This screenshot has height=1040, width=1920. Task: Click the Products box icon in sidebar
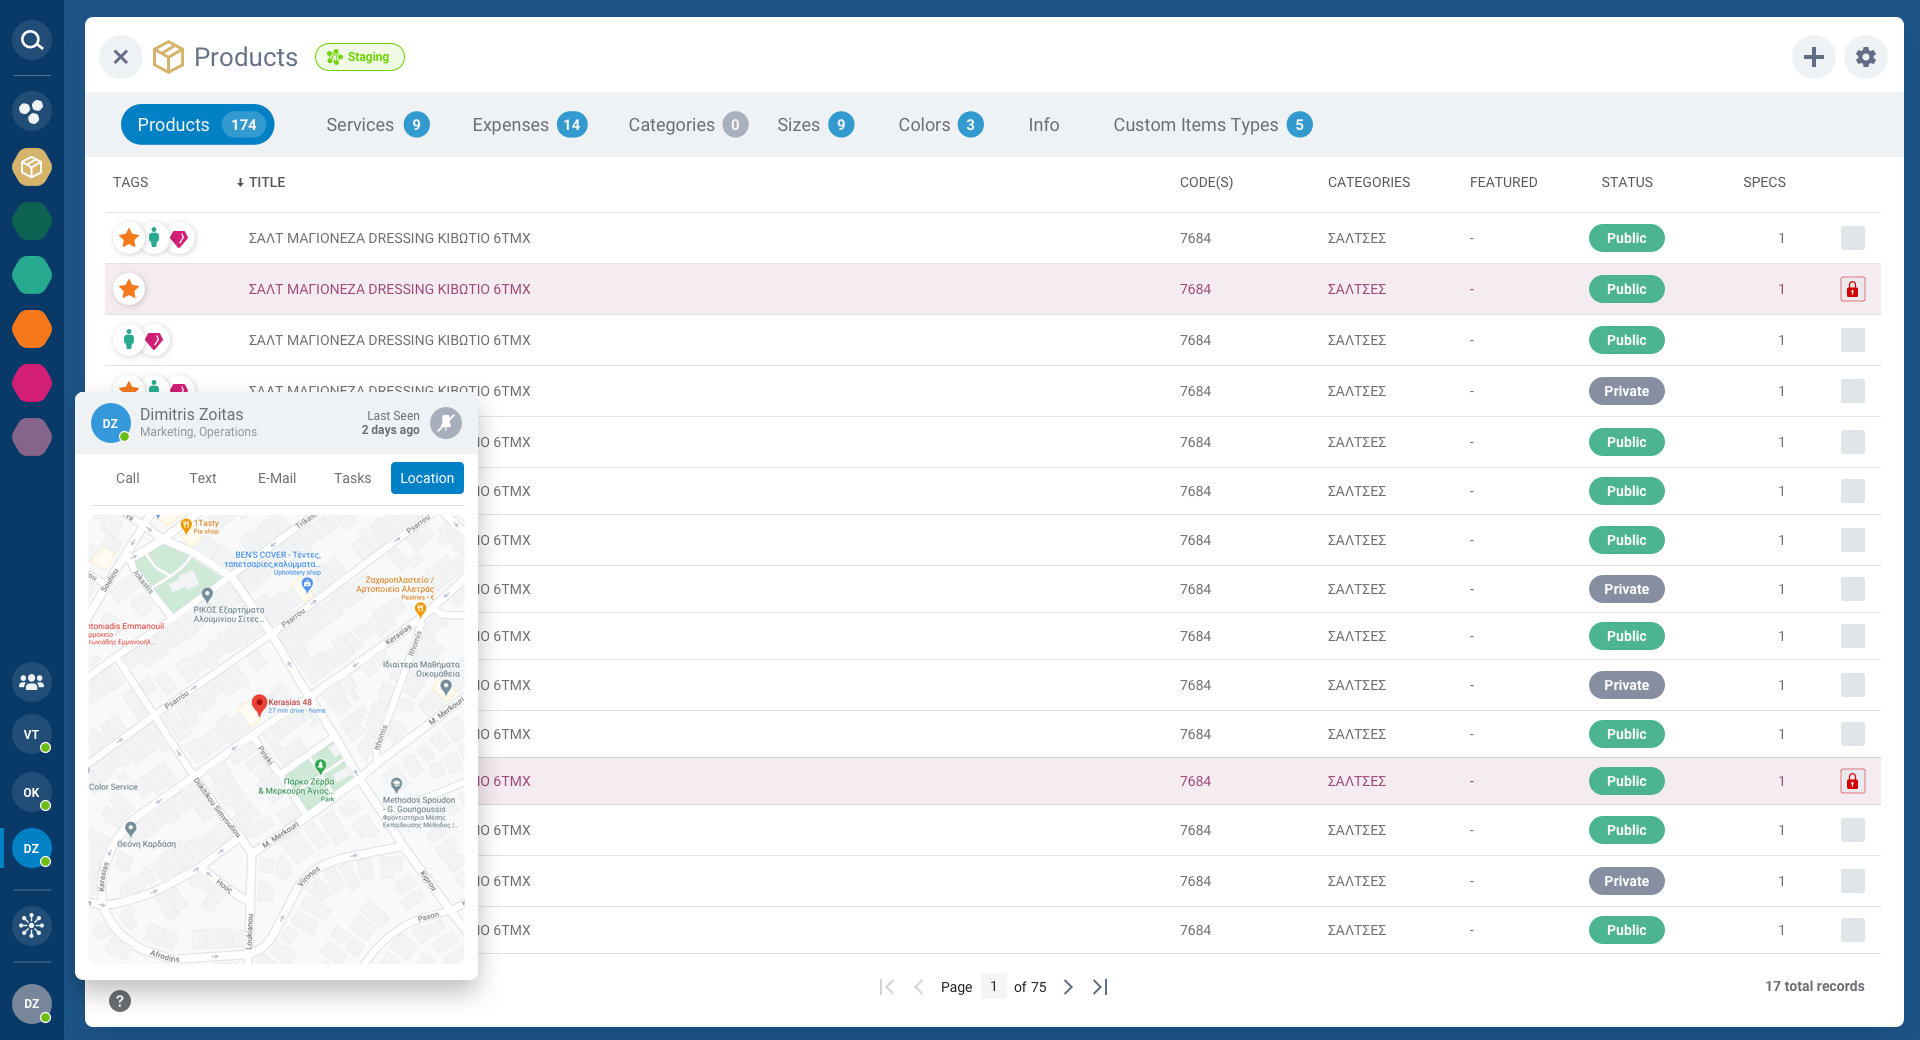(x=32, y=166)
